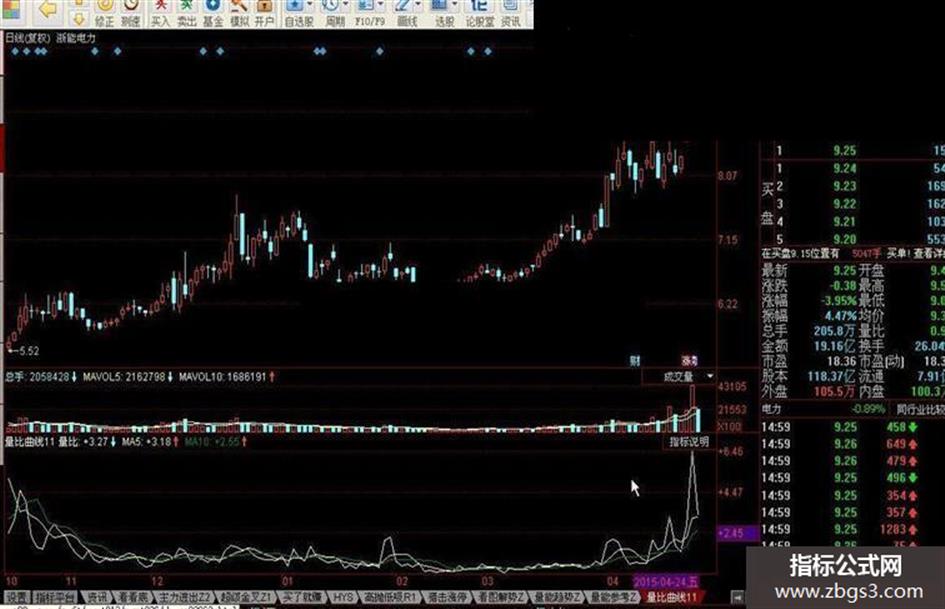Click the 财 marker below the chart
Screen dimensions: 945x609
click(635, 361)
